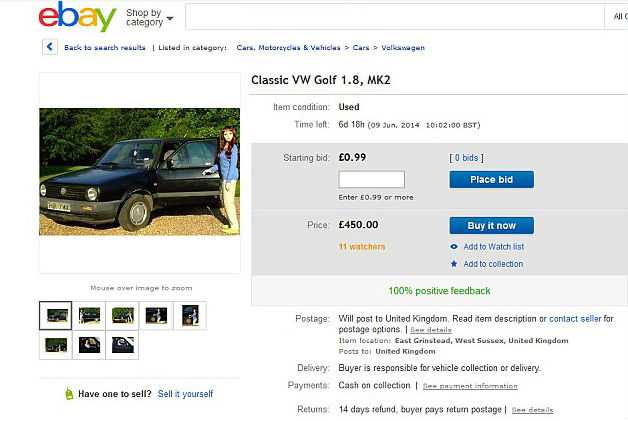
Task: View the 0 bids history link
Action: [467, 158]
